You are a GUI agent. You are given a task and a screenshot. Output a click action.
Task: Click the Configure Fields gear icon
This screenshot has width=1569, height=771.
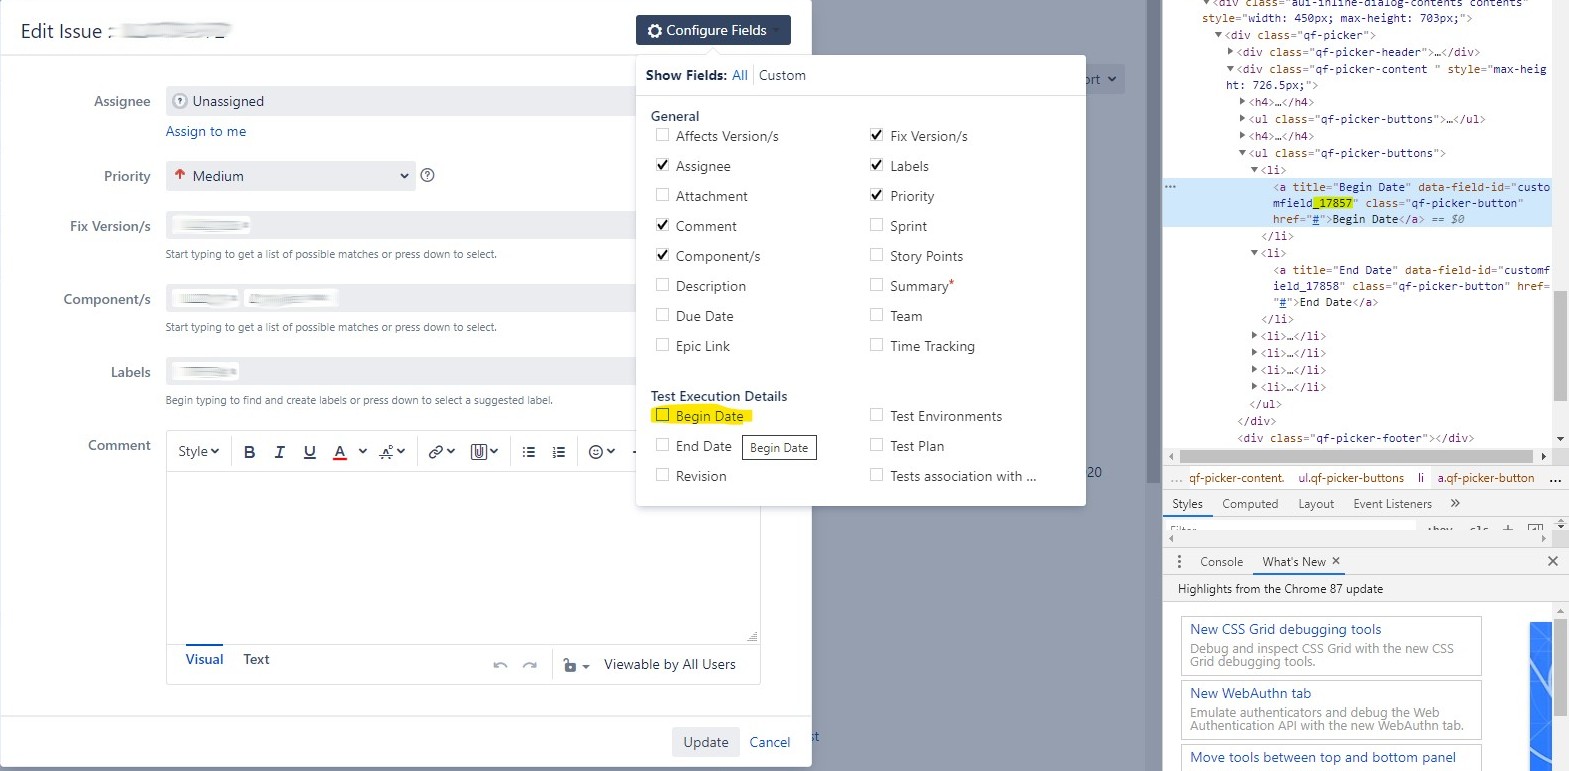coord(655,31)
